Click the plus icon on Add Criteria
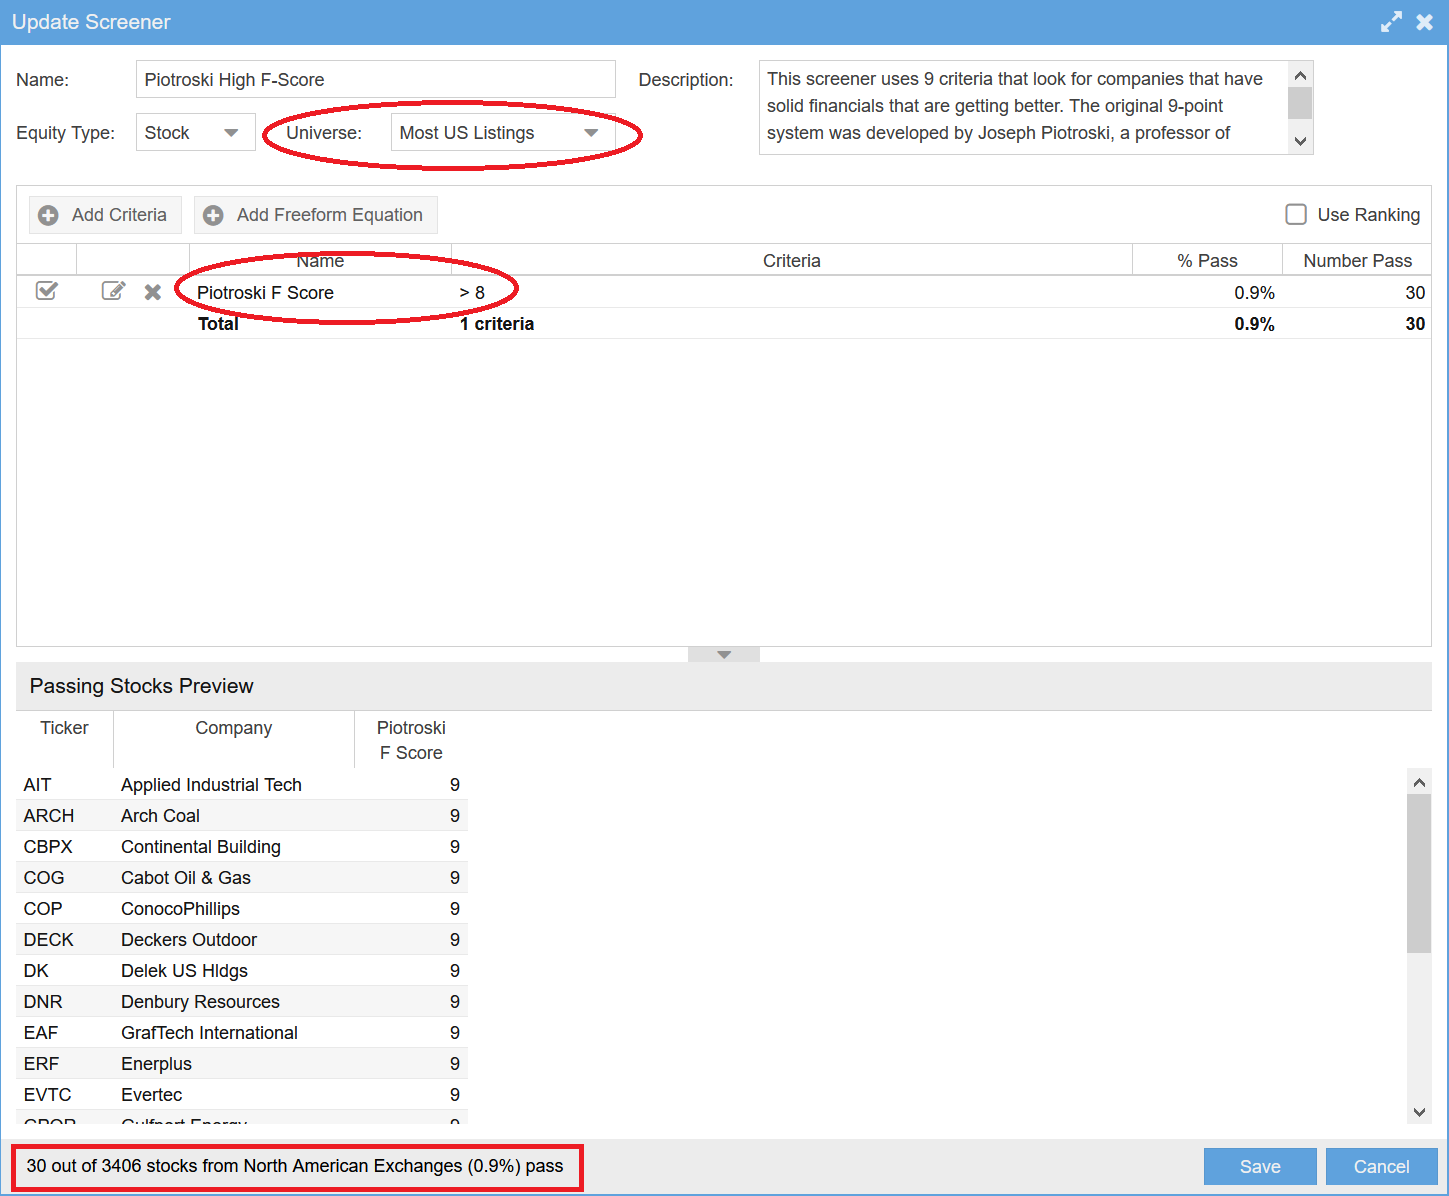1449x1196 pixels. [48, 215]
